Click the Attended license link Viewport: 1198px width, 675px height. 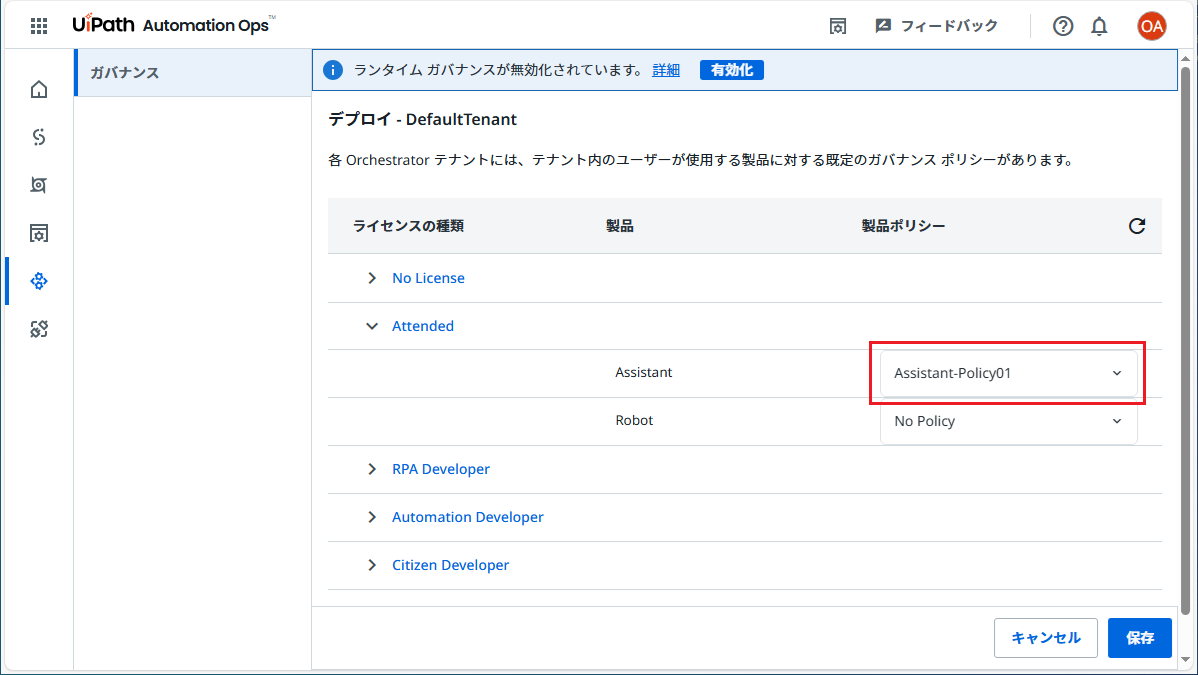(423, 326)
